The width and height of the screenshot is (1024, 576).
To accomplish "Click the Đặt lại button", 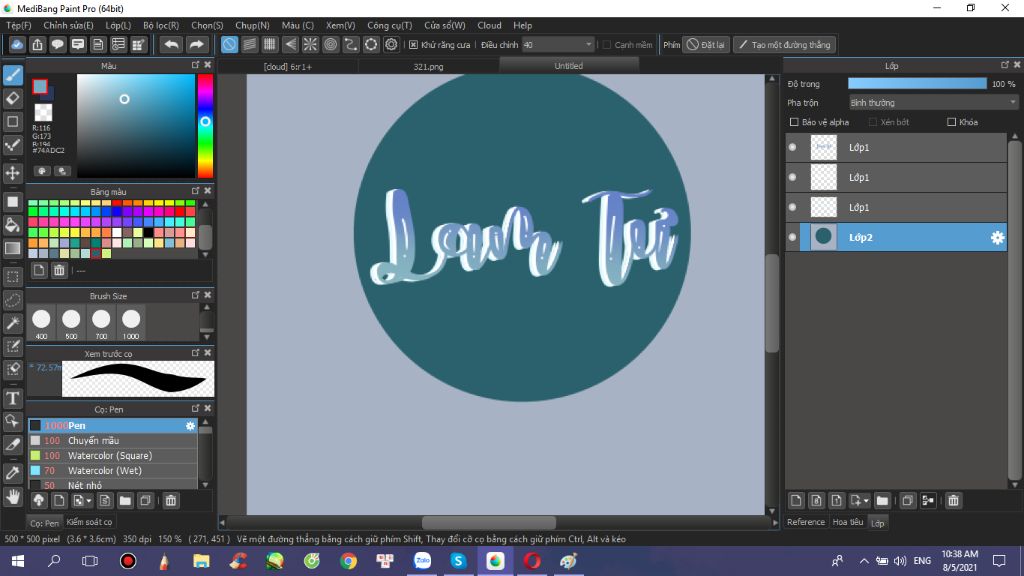I will tap(706, 45).
